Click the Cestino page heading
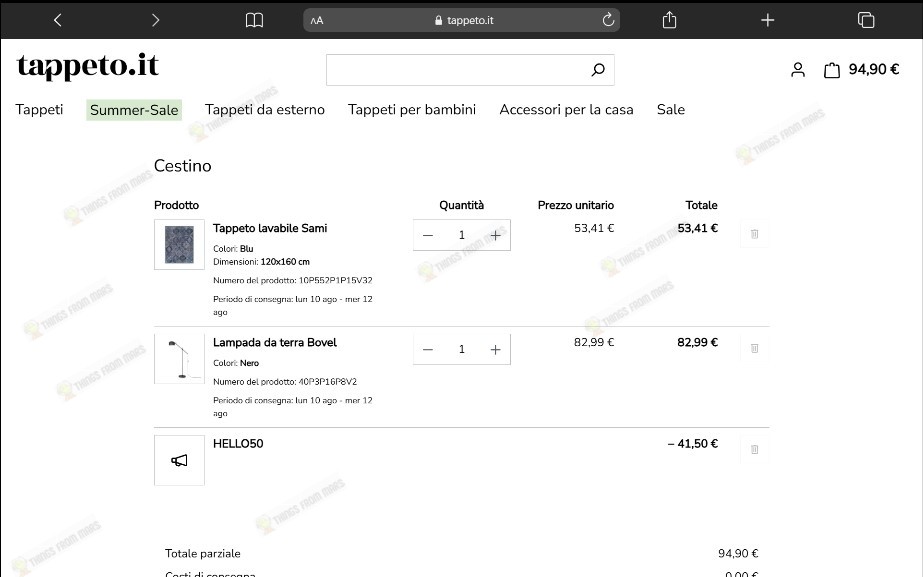This screenshot has height=577, width=923. [x=182, y=166]
